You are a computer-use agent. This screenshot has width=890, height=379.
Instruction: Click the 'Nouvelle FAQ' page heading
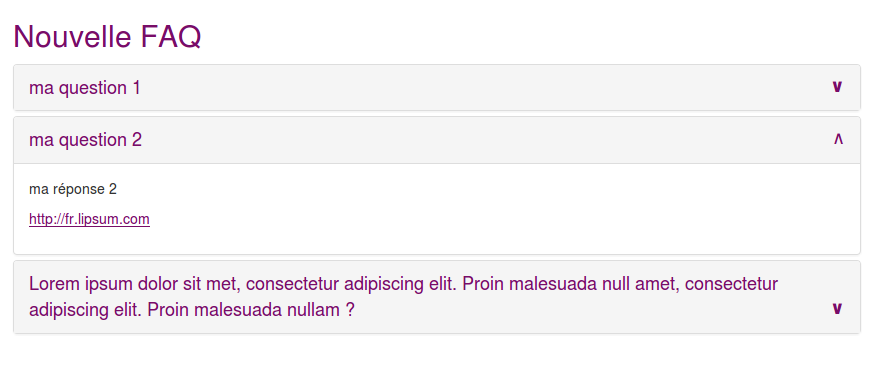pos(107,37)
